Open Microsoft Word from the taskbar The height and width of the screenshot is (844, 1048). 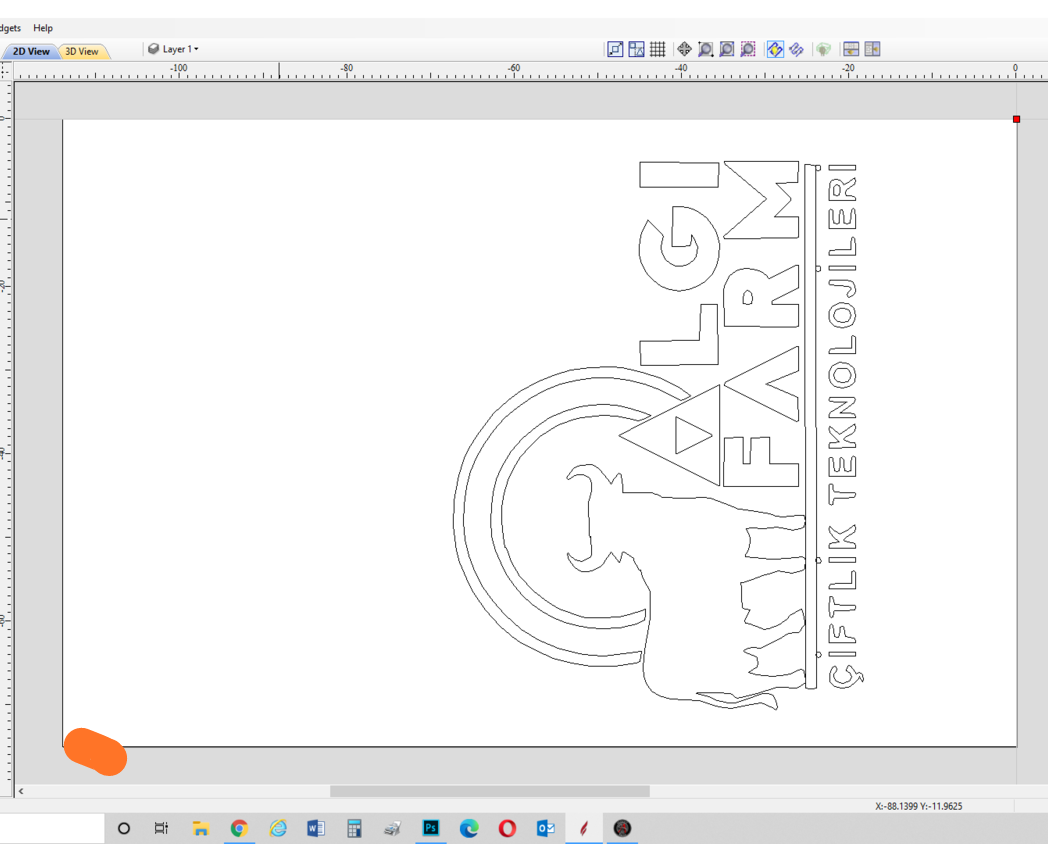[x=316, y=829]
